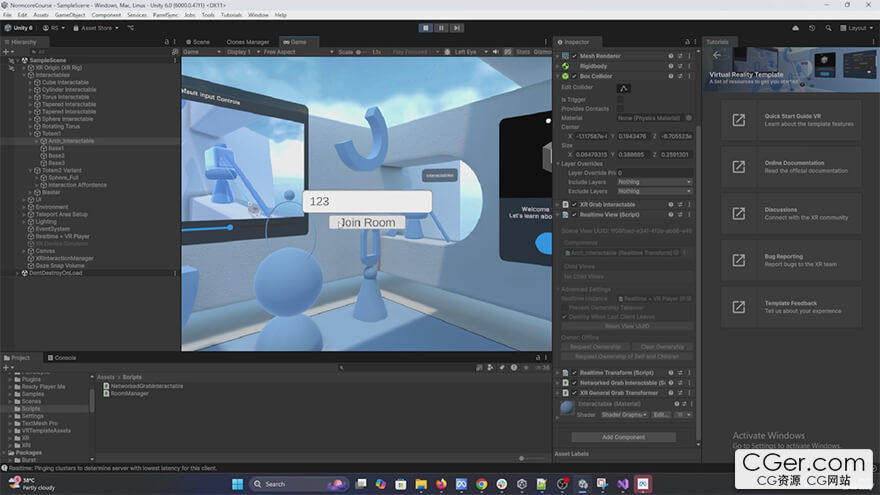The image size is (880, 495).
Task: Open the Quick Start Guide VR link icon
Action: [738, 120]
